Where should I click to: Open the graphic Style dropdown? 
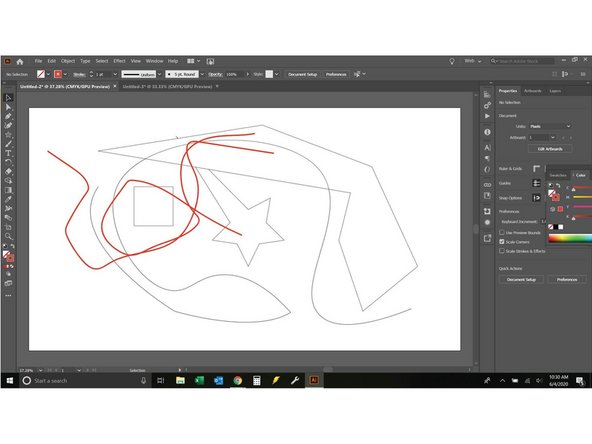coord(277,74)
